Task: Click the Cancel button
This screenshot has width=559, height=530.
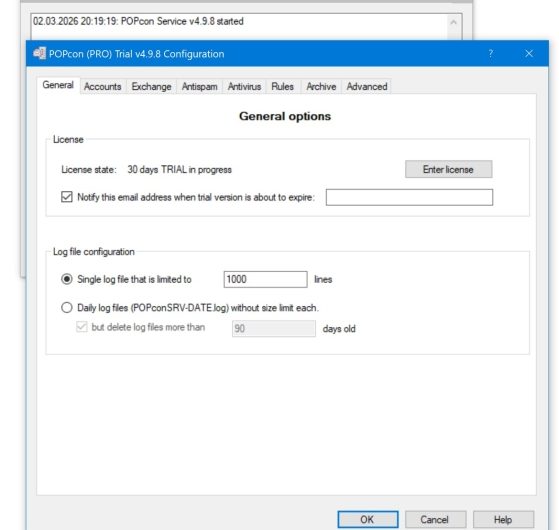Action: click(x=435, y=520)
